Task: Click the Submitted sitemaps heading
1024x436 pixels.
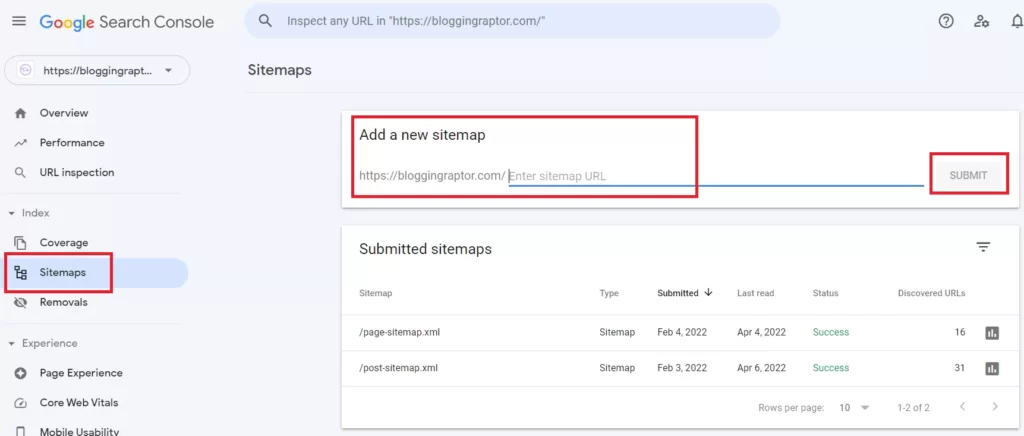Action: click(x=425, y=249)
